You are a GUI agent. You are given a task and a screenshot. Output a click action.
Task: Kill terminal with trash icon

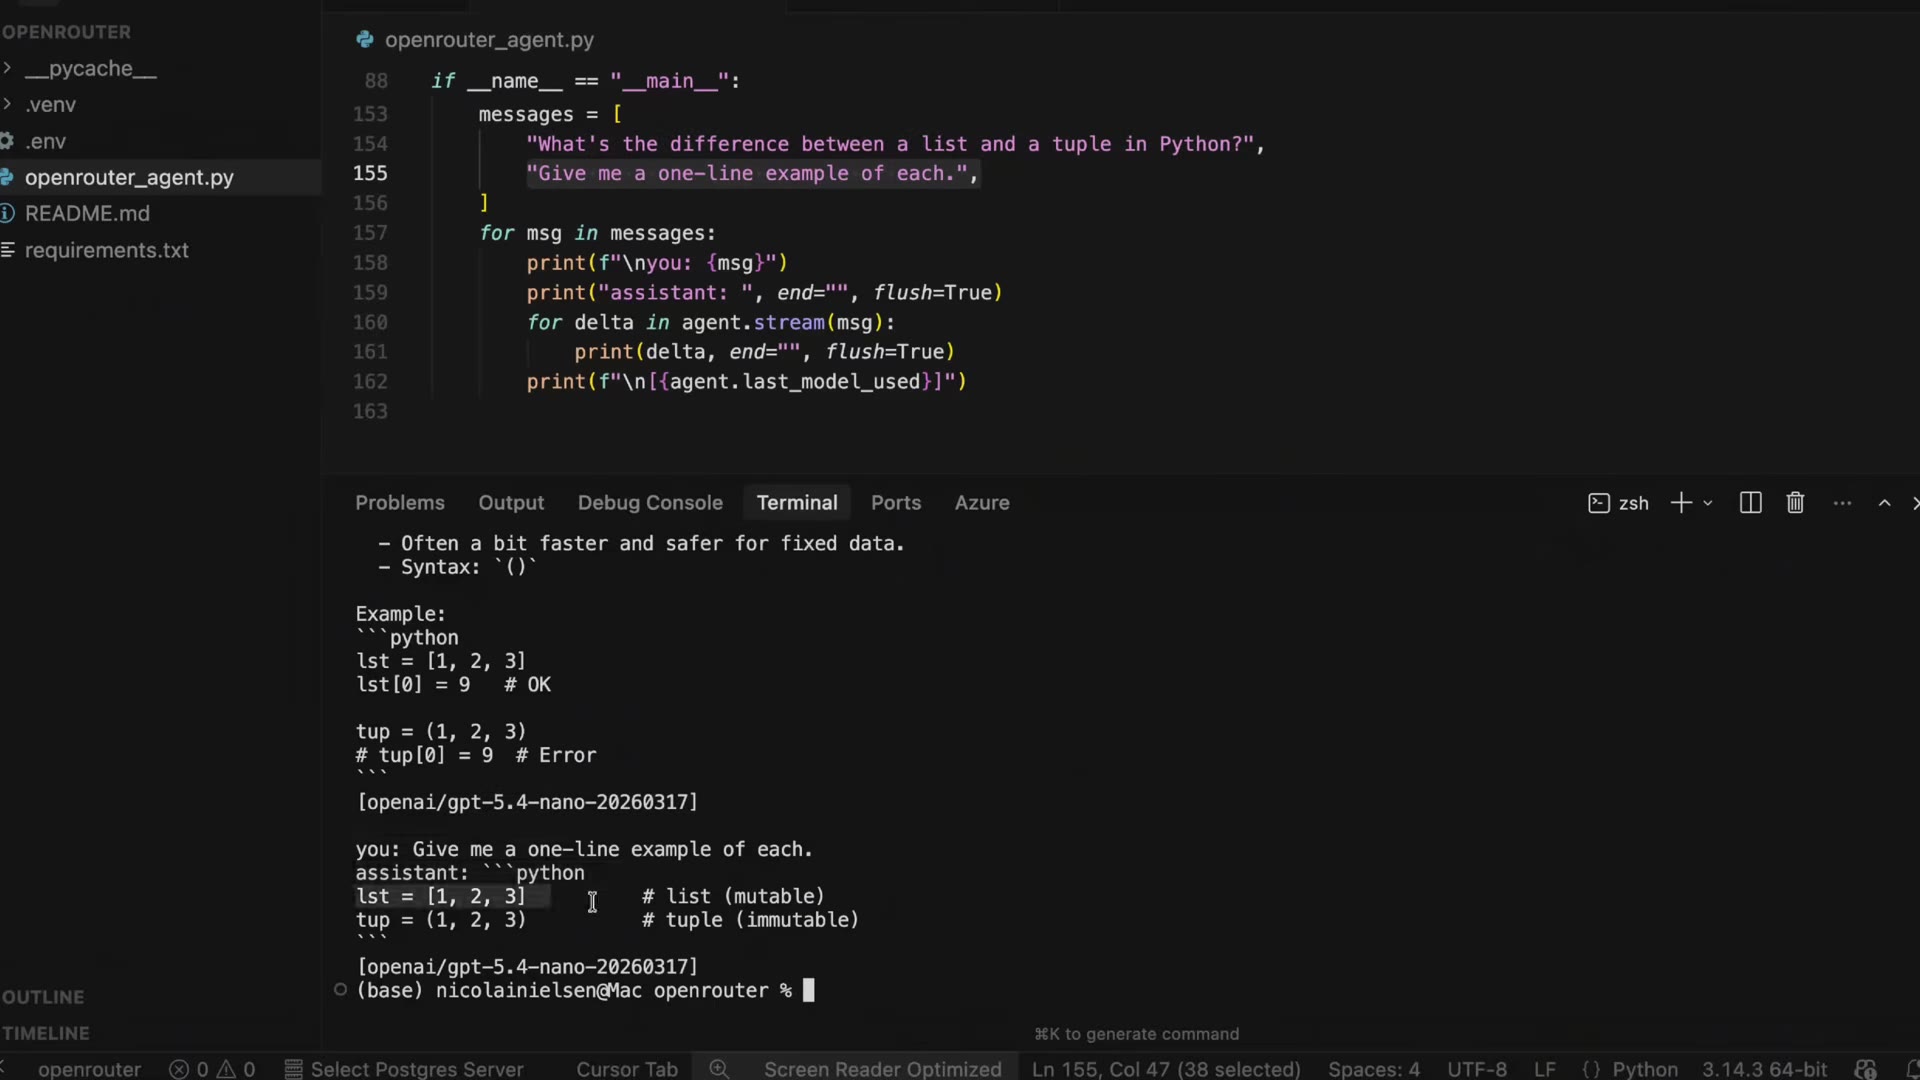click(1795, 503)
